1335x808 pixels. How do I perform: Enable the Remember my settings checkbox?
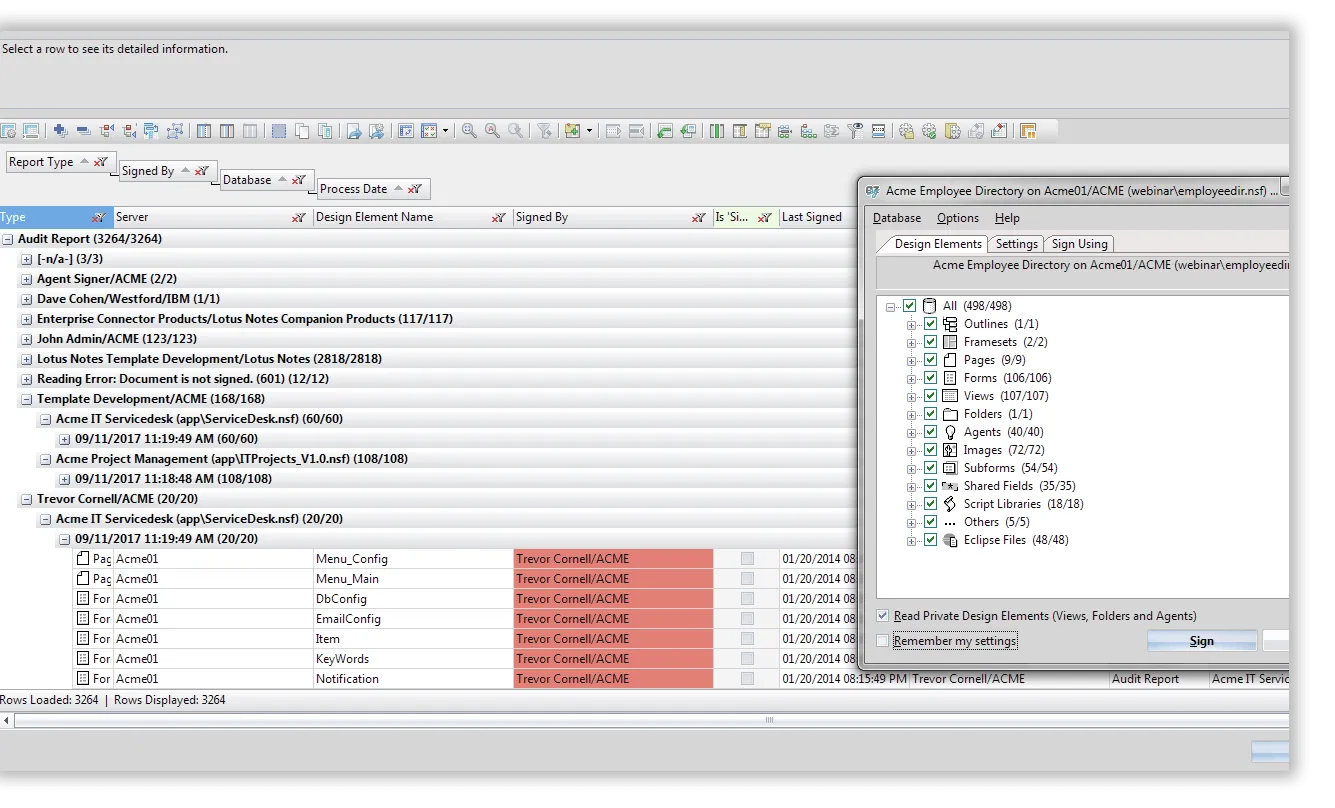tap(882, 641)
